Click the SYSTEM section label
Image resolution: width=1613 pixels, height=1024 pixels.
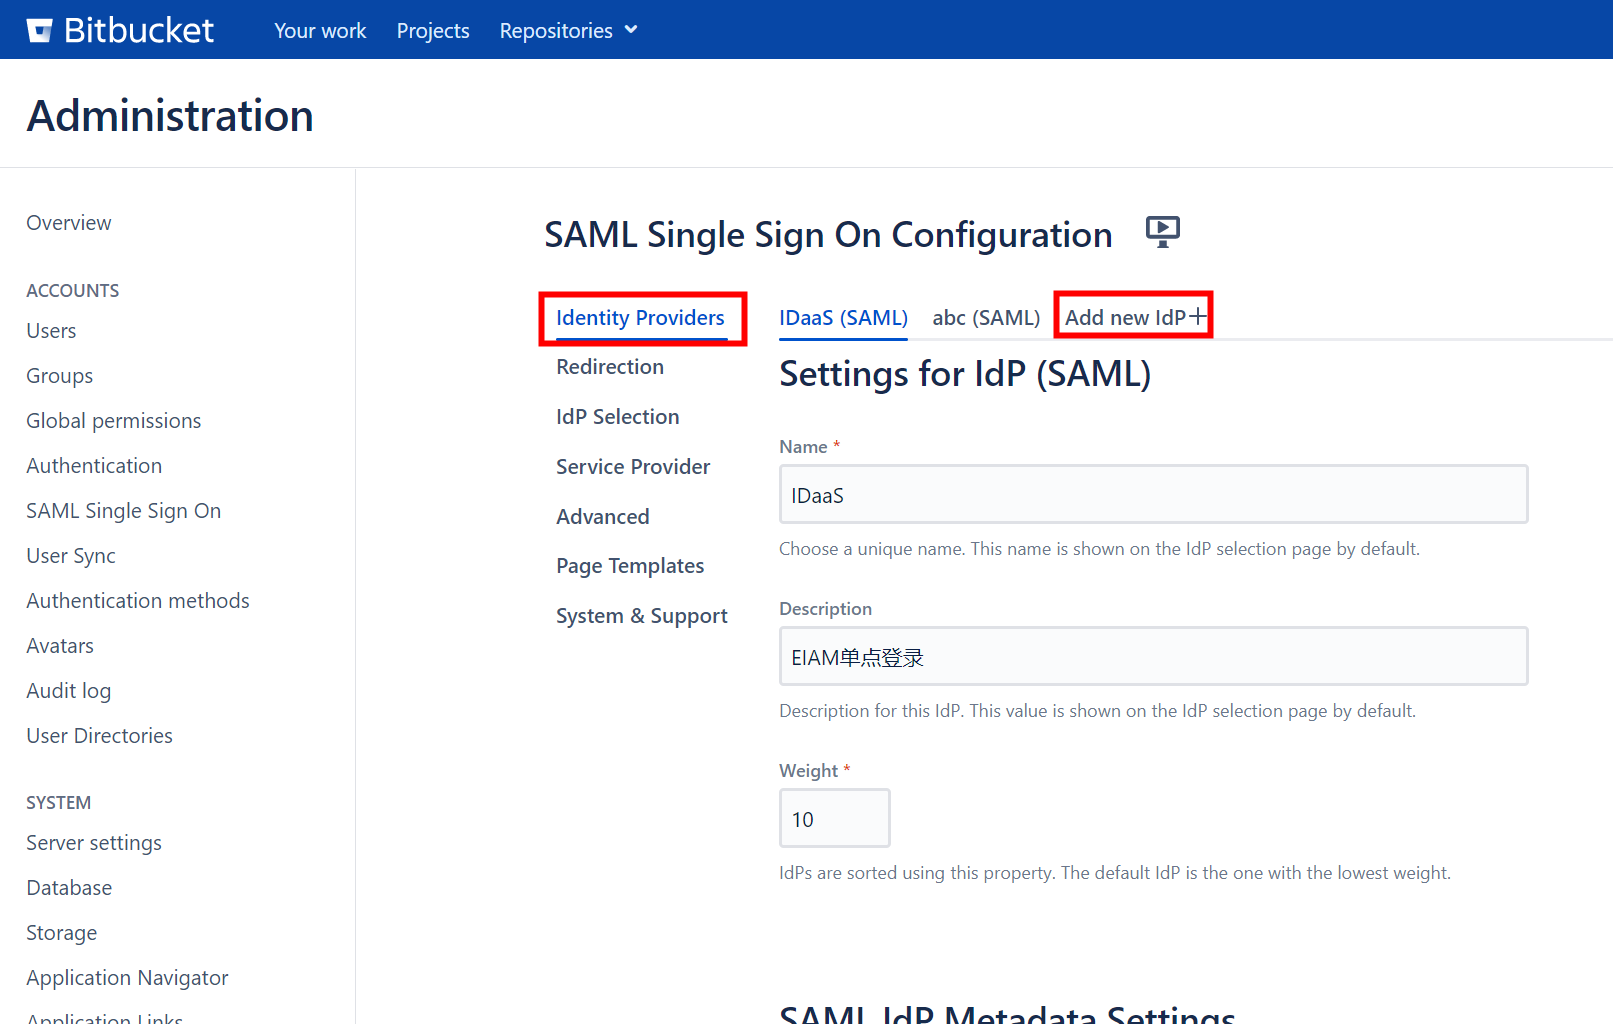pyautogui.click(x=59, y=803)
